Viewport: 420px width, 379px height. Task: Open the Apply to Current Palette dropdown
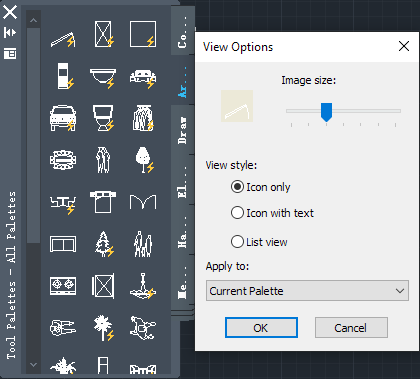pos(307,291)
